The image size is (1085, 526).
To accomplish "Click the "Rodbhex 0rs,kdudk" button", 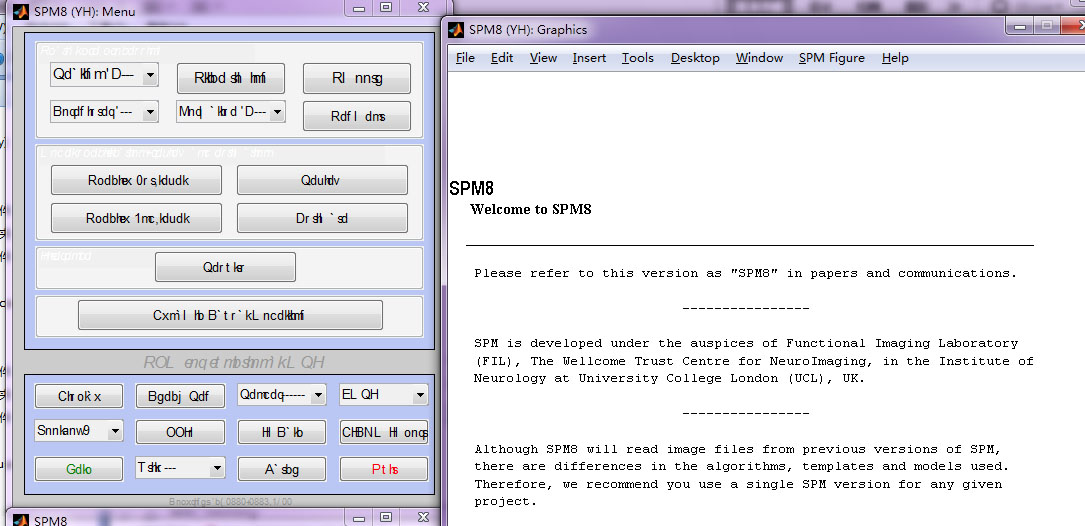I will click(136, 180).
